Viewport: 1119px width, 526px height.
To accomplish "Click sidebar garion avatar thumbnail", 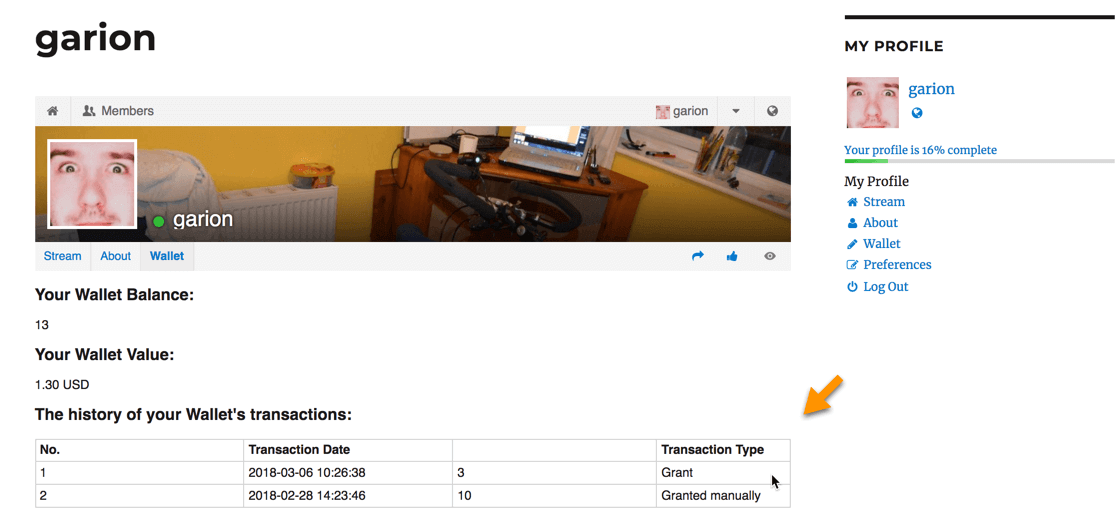I will [872, 103].
